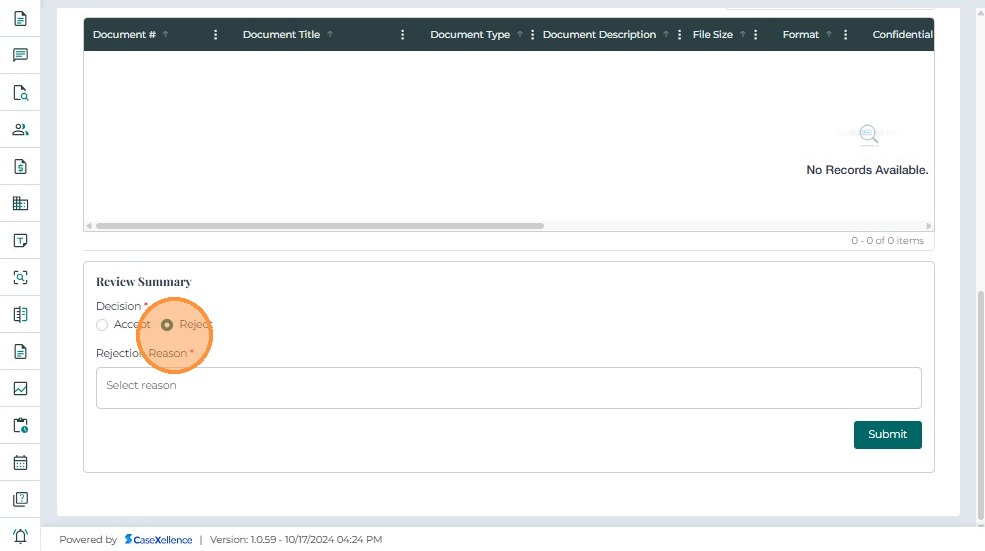Sort by Document Description column header
The width and height of the screenshot is (985, 551).
tap(599, 35)
